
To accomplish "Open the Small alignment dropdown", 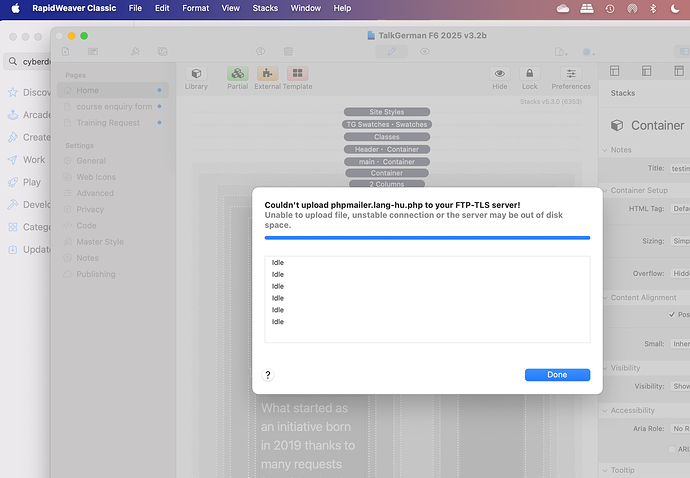I will (x=680, y=344).
